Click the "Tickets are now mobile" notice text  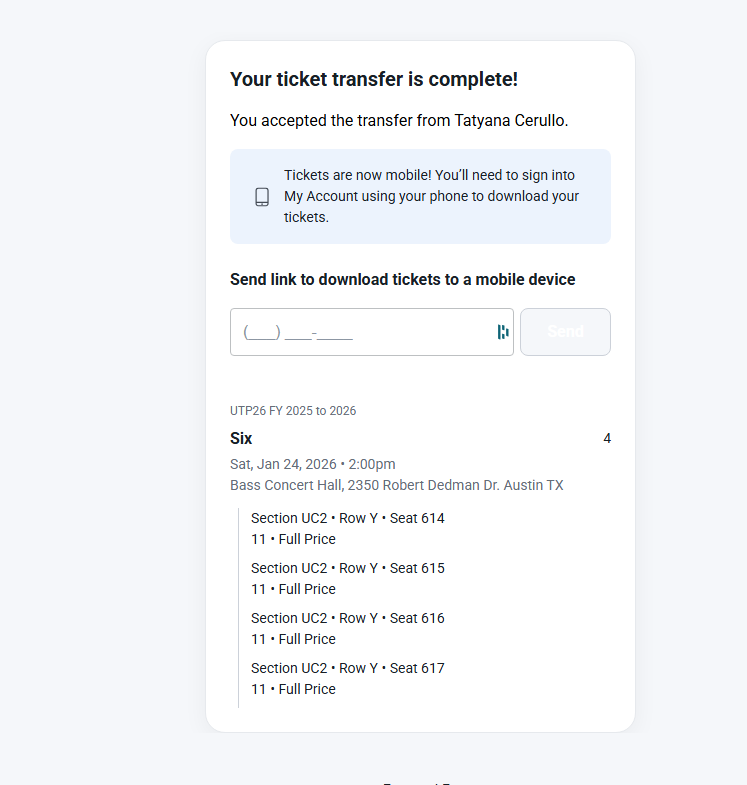click(431, 196)
